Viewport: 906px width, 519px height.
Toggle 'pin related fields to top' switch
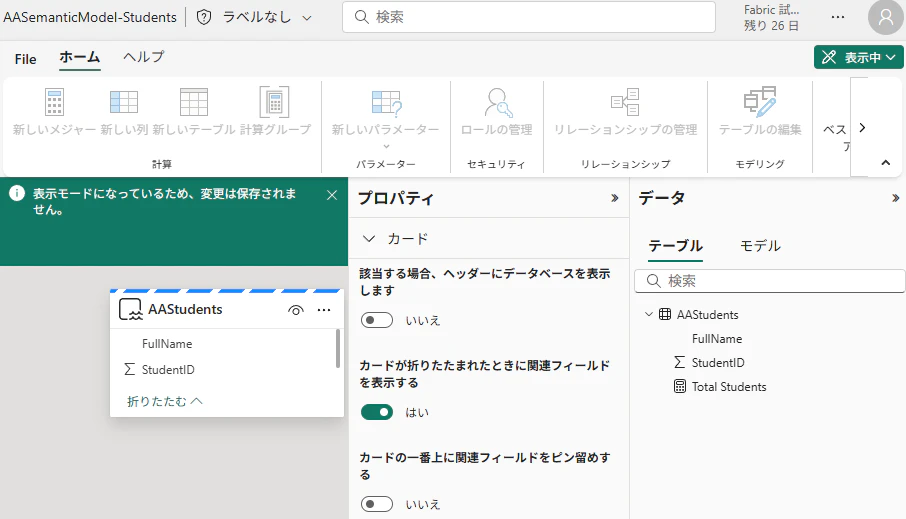click(x=377, y=504)
